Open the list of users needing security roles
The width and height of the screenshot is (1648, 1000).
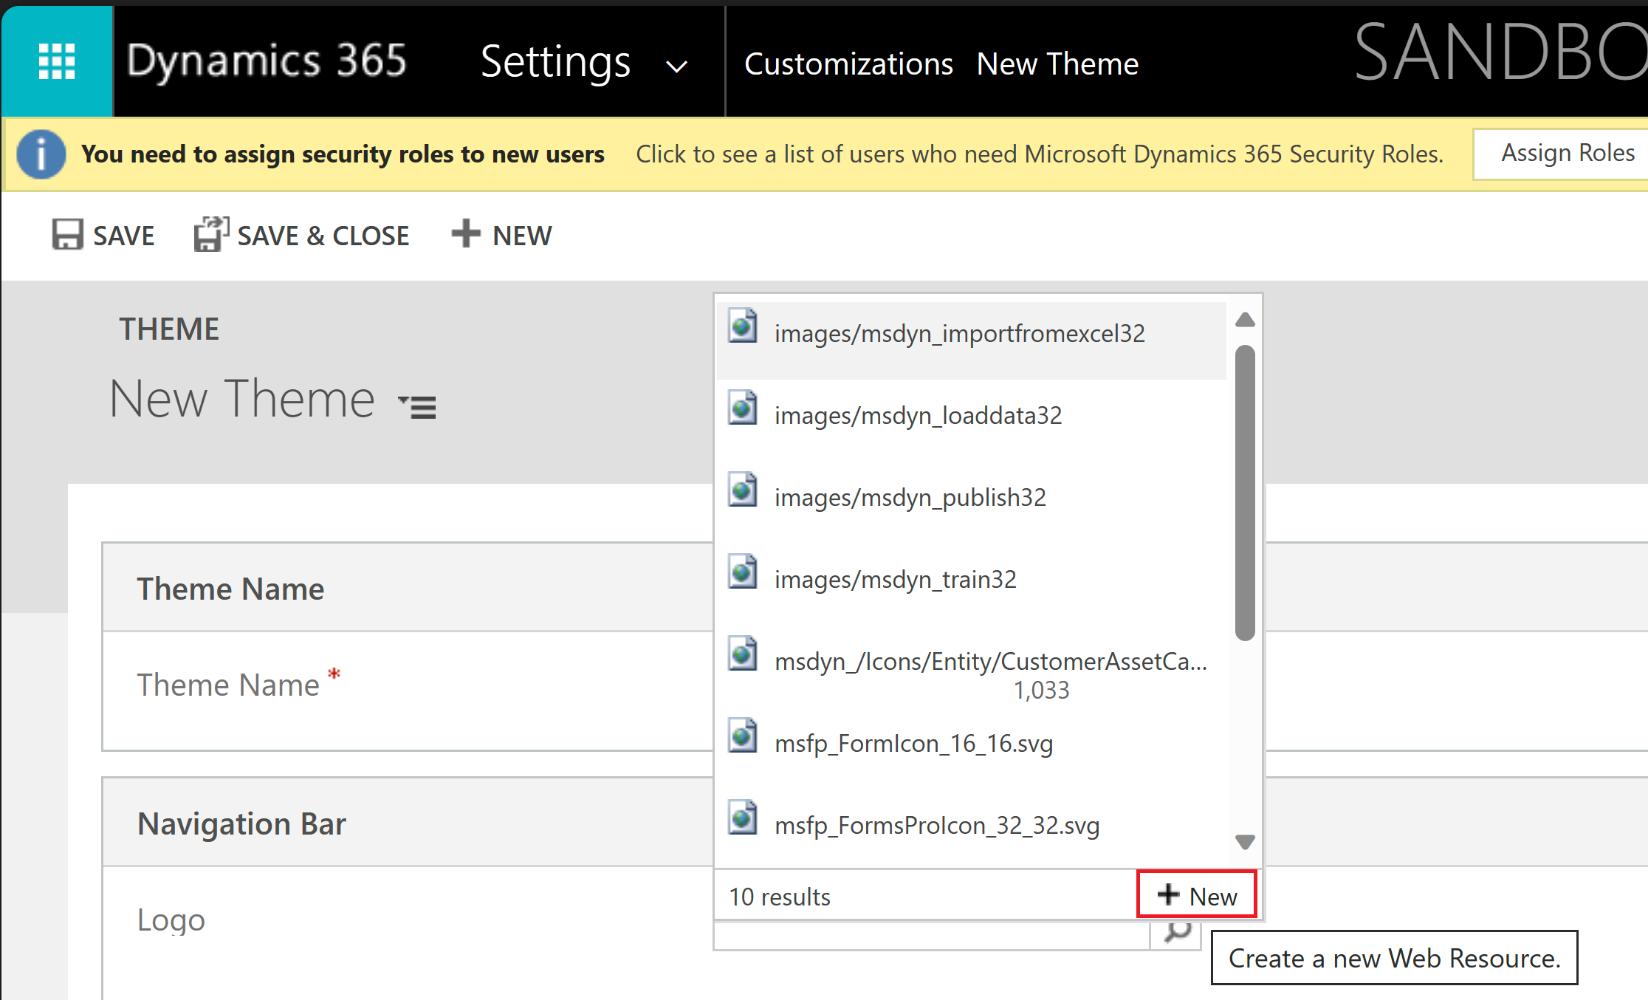[1040, 154]
